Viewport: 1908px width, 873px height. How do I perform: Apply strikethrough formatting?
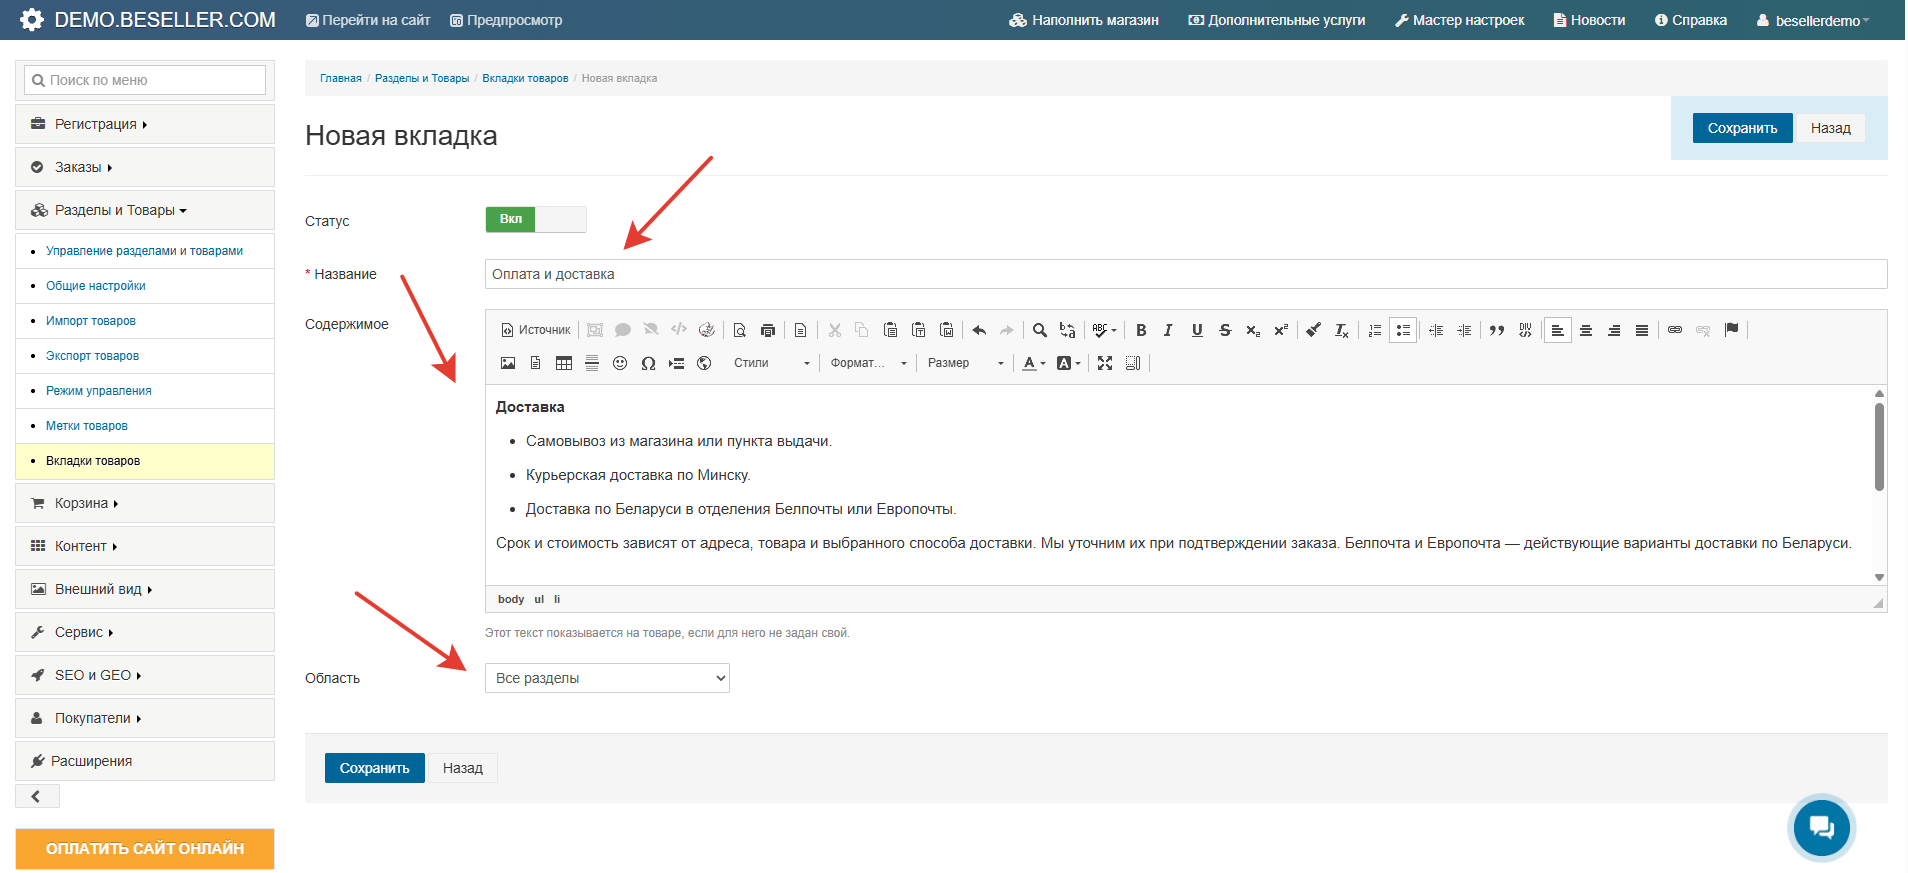(x=1225, y=330)
